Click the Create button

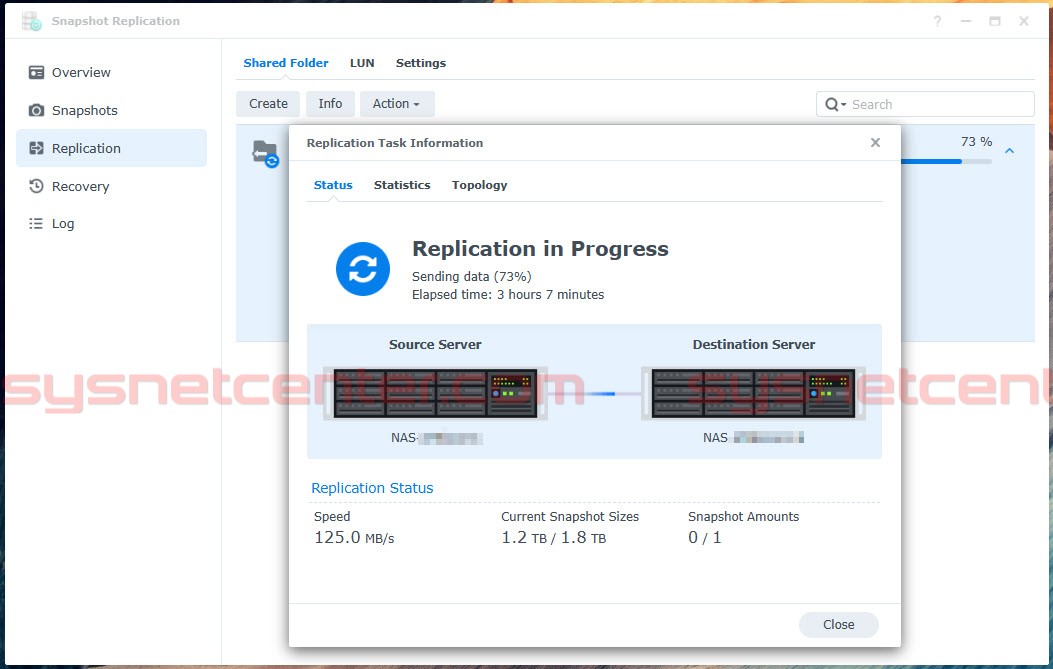267,103
